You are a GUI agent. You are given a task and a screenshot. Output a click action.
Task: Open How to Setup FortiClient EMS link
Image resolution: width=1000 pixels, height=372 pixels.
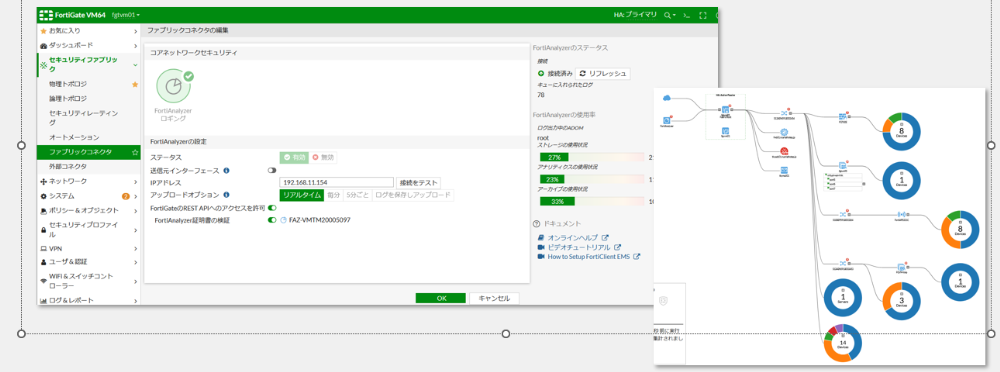click(589, 257)
